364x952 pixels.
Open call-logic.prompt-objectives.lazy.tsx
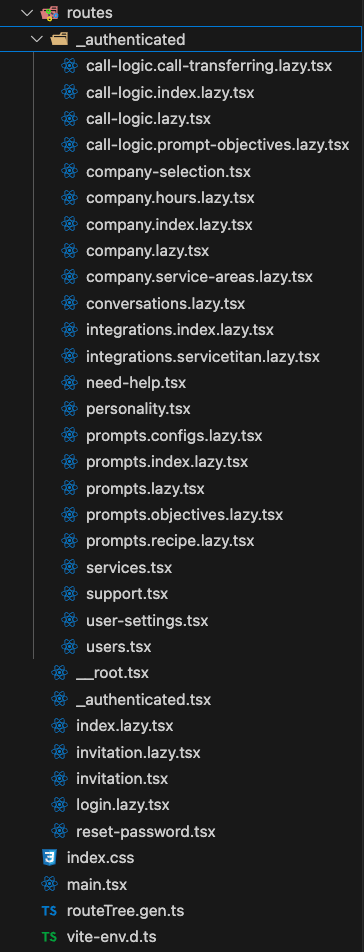tap(218, 145)
